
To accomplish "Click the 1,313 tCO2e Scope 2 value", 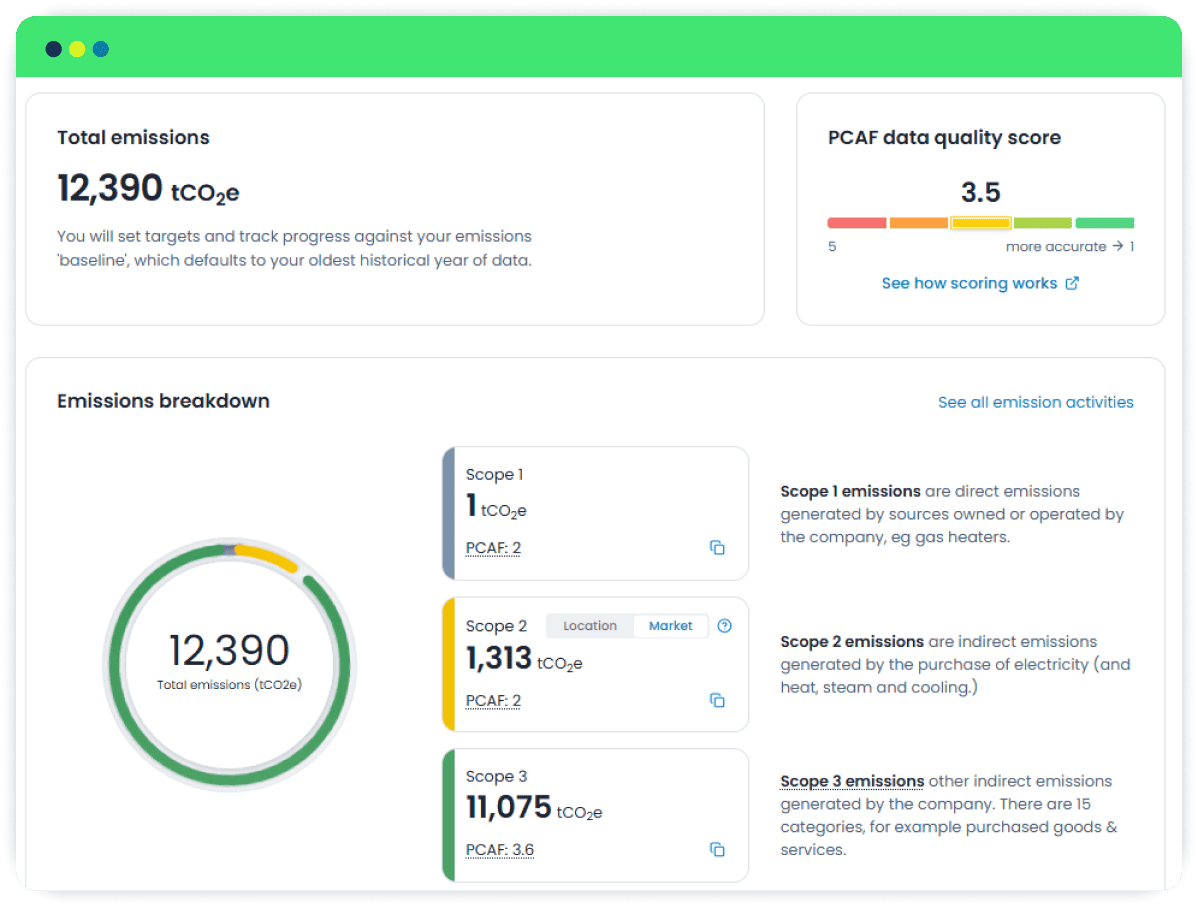I will (x=524, y=659).
